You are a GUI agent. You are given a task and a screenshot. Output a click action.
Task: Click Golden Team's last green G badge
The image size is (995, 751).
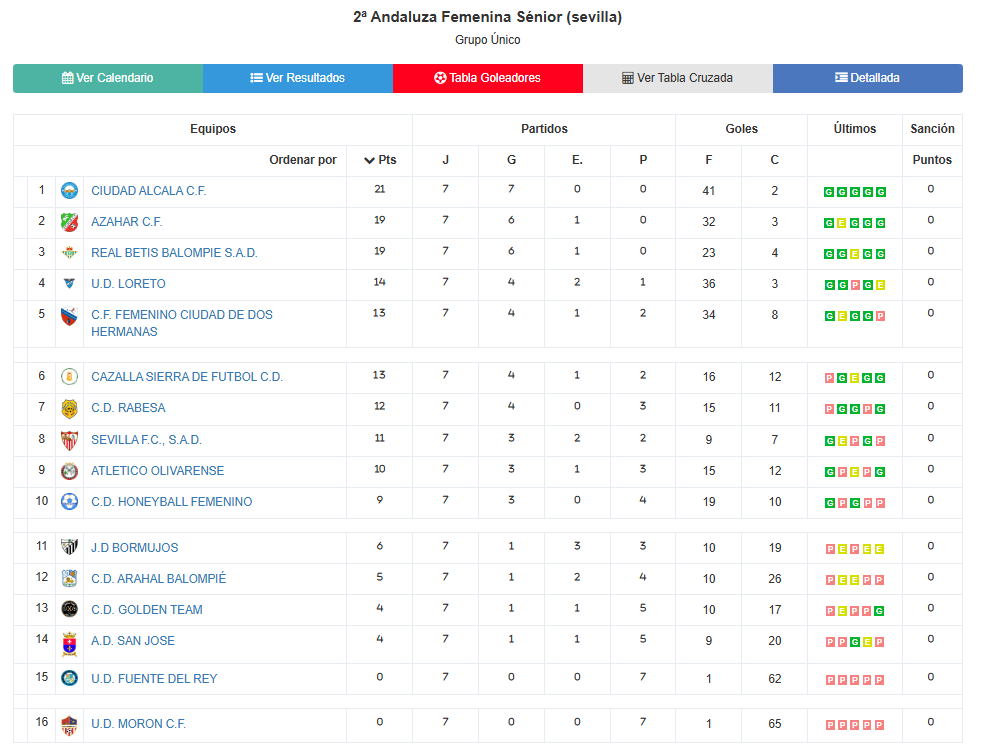[880, 611]
